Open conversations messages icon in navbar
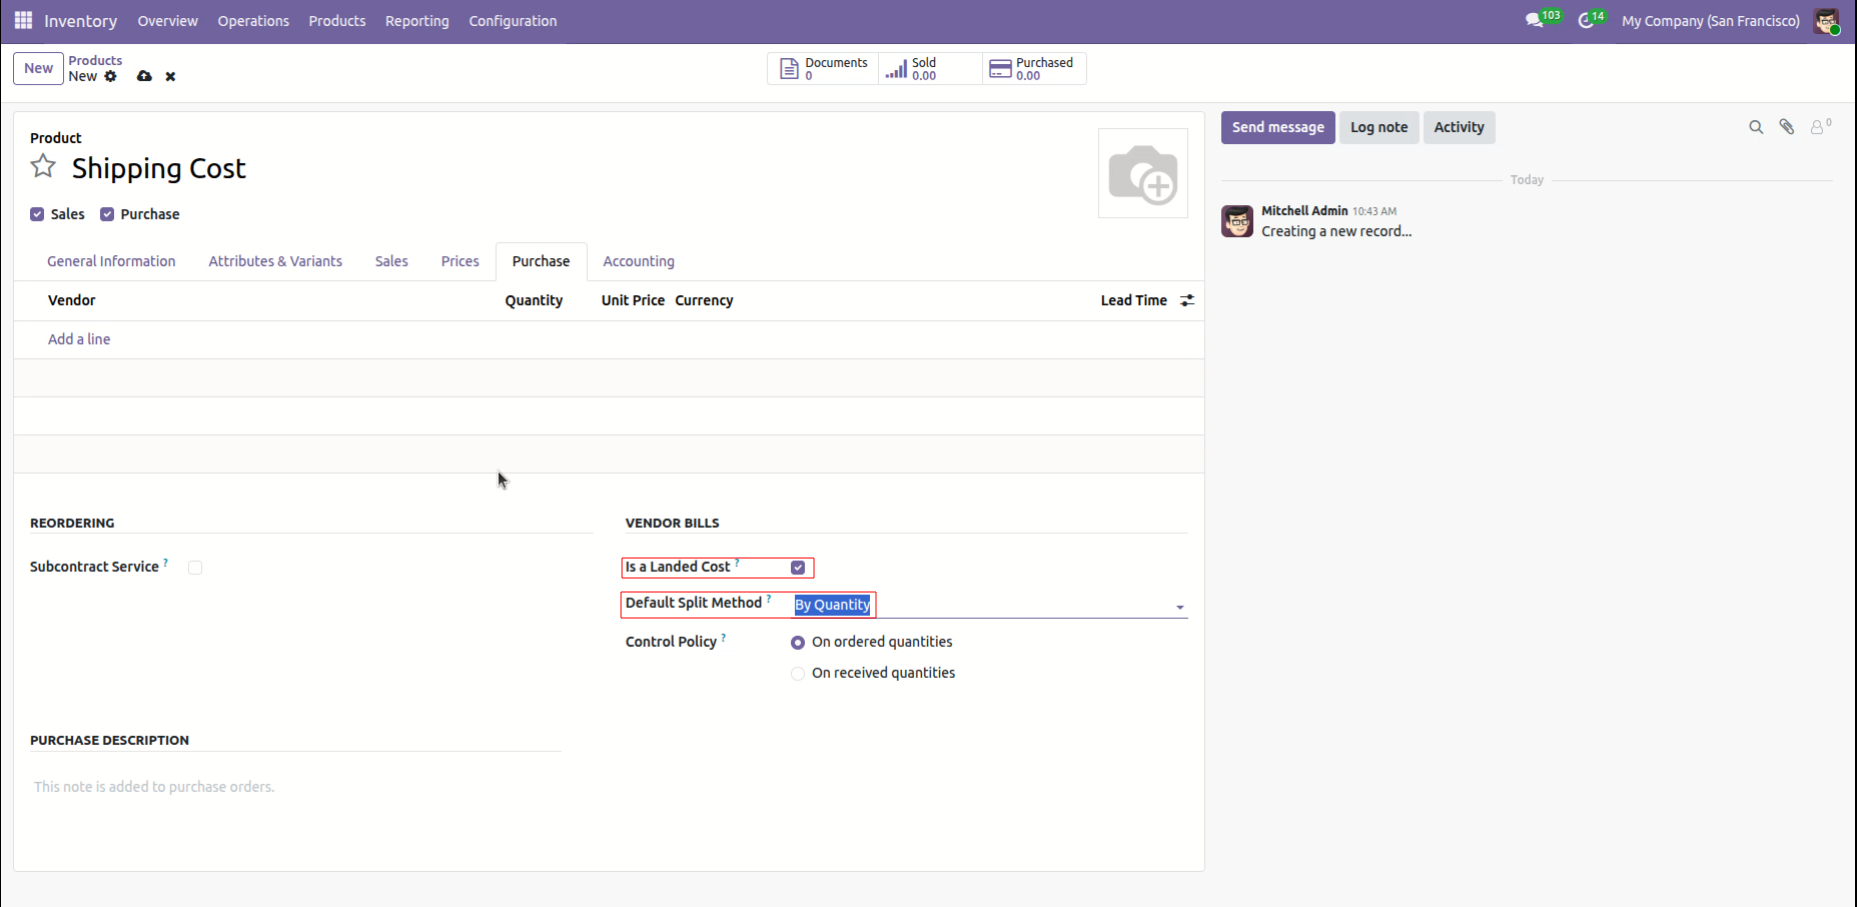Viewport: 1857px width, 907px height. 1534,20
